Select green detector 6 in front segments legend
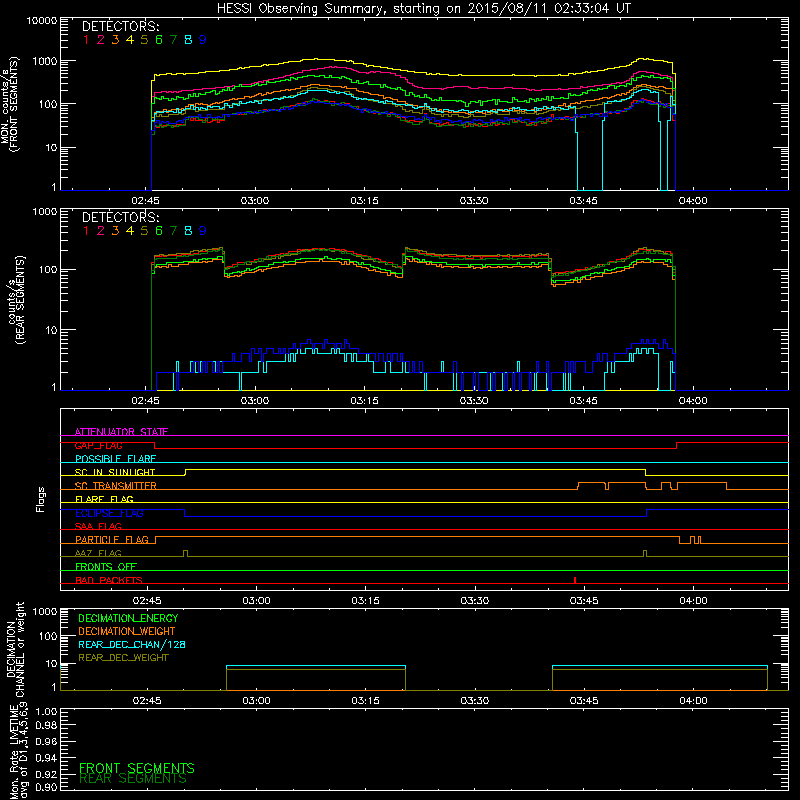Screen dimensions: 800x800 159,40
